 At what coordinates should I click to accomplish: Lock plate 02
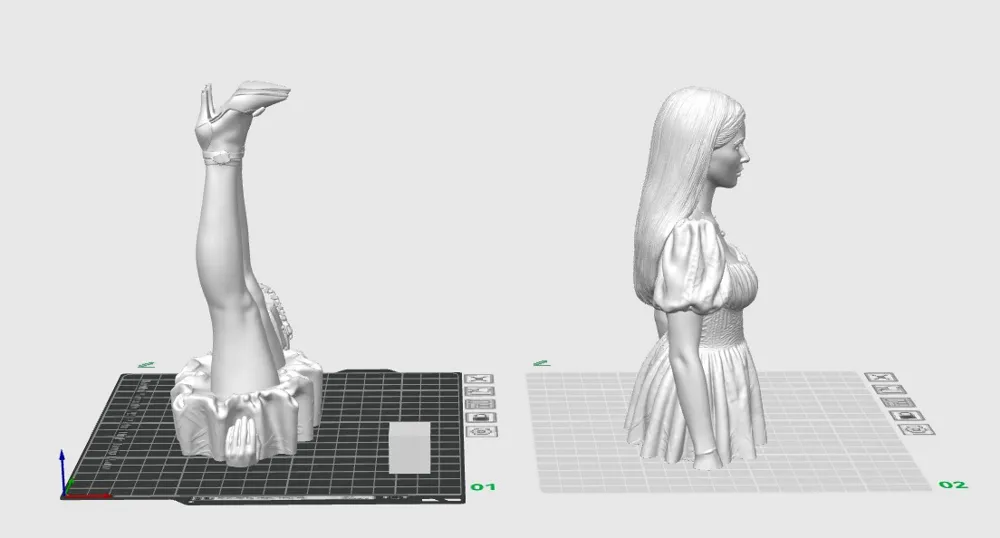pyautogui.click(x=908, y=416)
